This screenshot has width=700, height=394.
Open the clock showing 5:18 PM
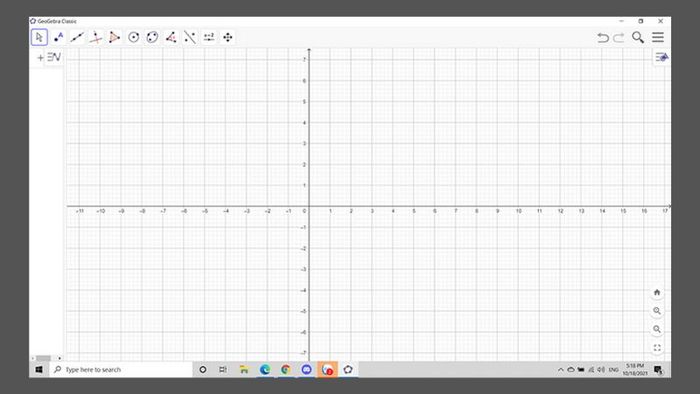point(635,370)
